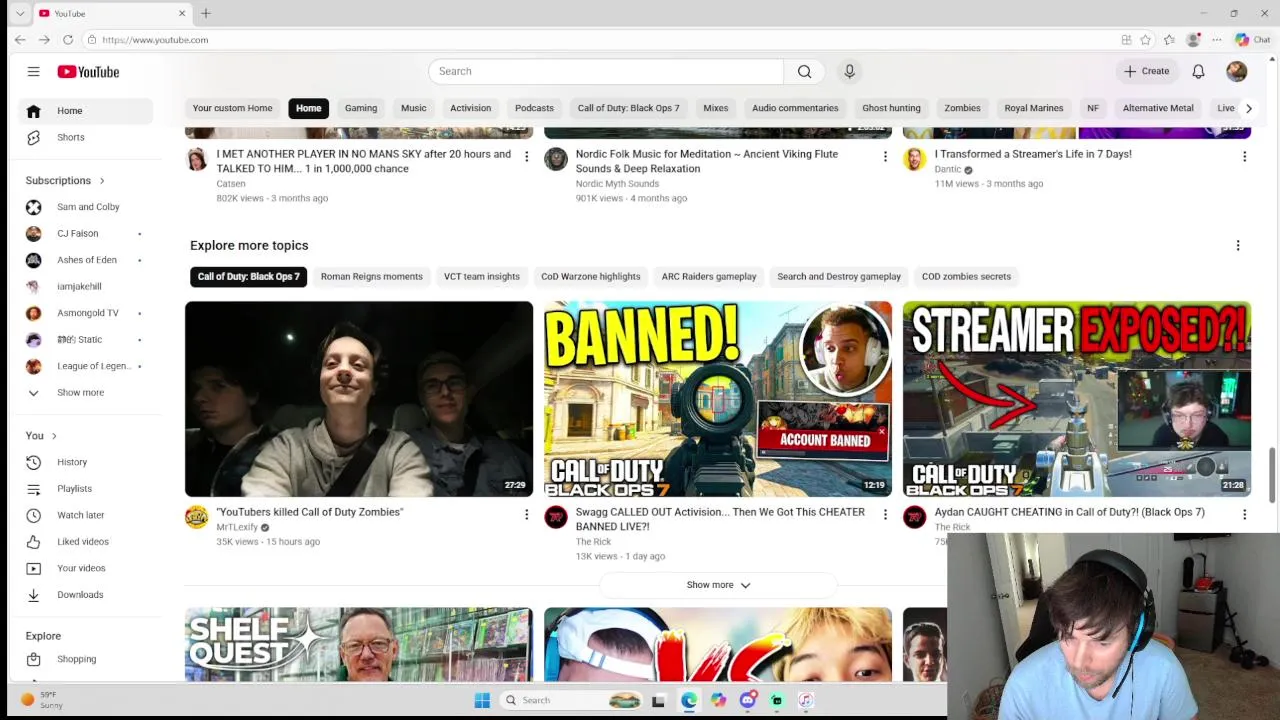
Task: Click the Nordic Myth Sounds channel avatar
Action: (x=556, y=159)
